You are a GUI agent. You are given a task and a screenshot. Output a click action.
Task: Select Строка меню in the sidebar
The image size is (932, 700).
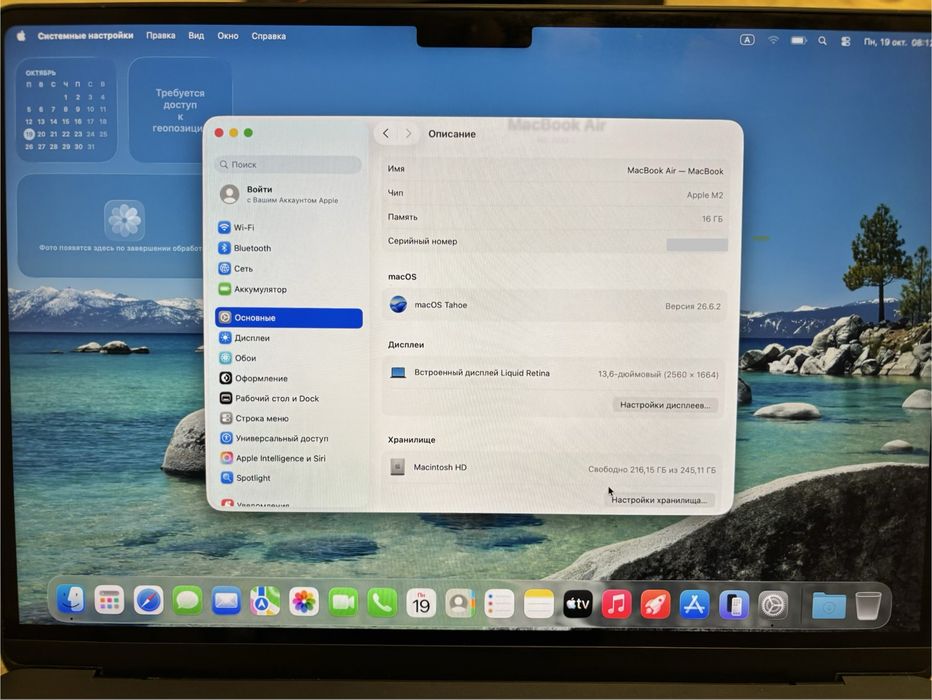point(289,418)
